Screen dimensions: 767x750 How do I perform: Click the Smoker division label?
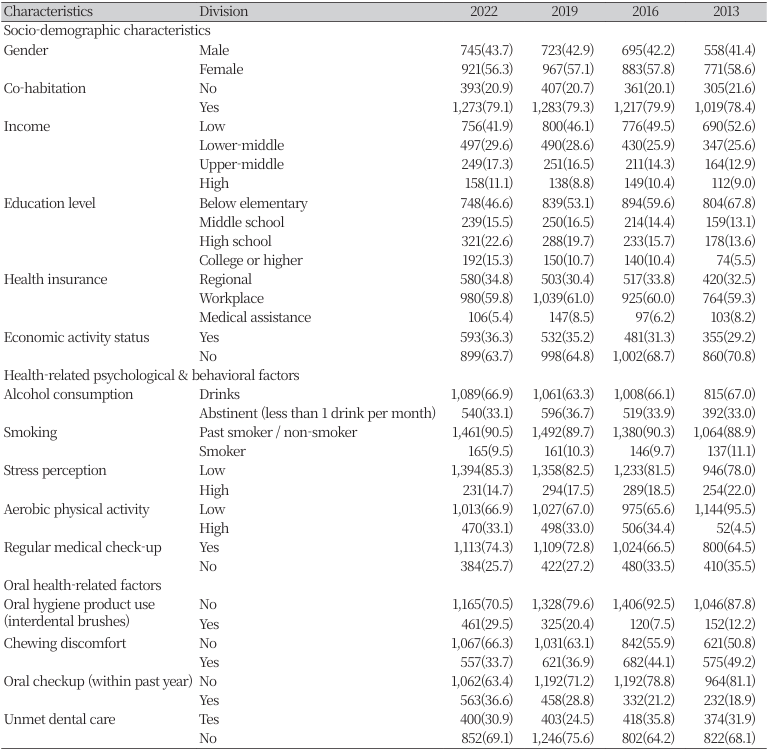222,452
